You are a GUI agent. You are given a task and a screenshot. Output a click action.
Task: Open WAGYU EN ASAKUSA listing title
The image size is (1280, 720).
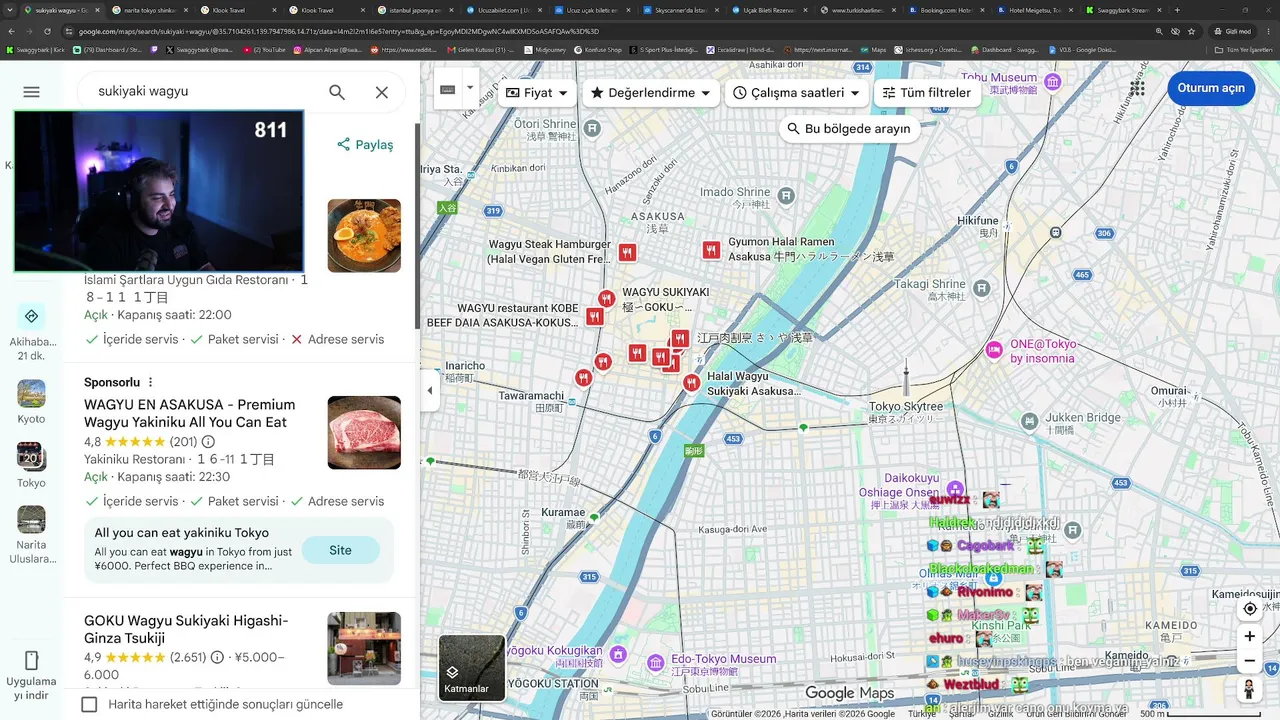pyautogui.click(x=190, y=413)
